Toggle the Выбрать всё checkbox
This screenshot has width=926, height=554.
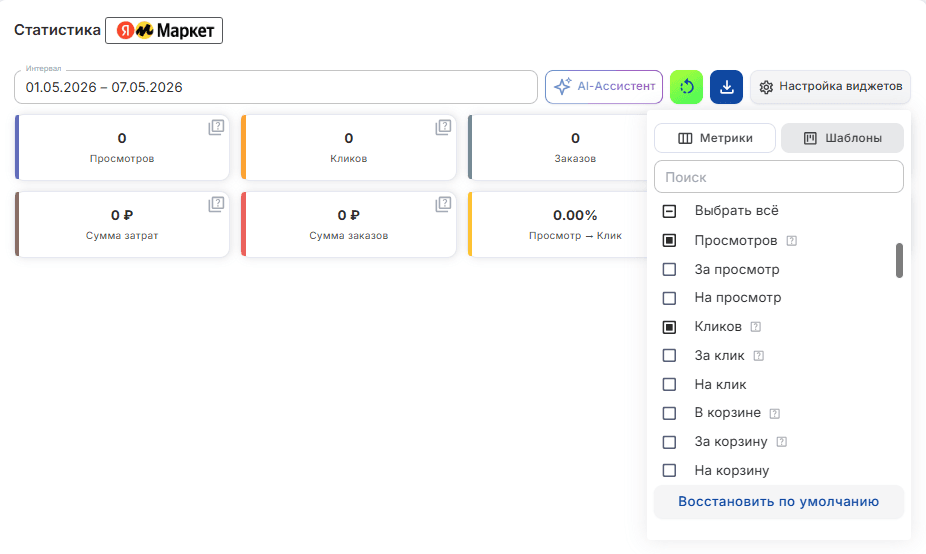point(669,211)
